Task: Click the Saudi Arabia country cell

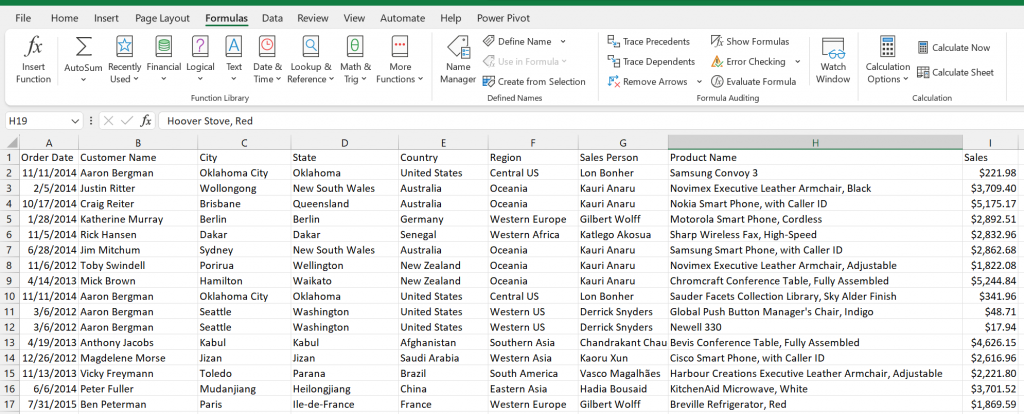Action: pyautogui.click(x=443, y=358)
